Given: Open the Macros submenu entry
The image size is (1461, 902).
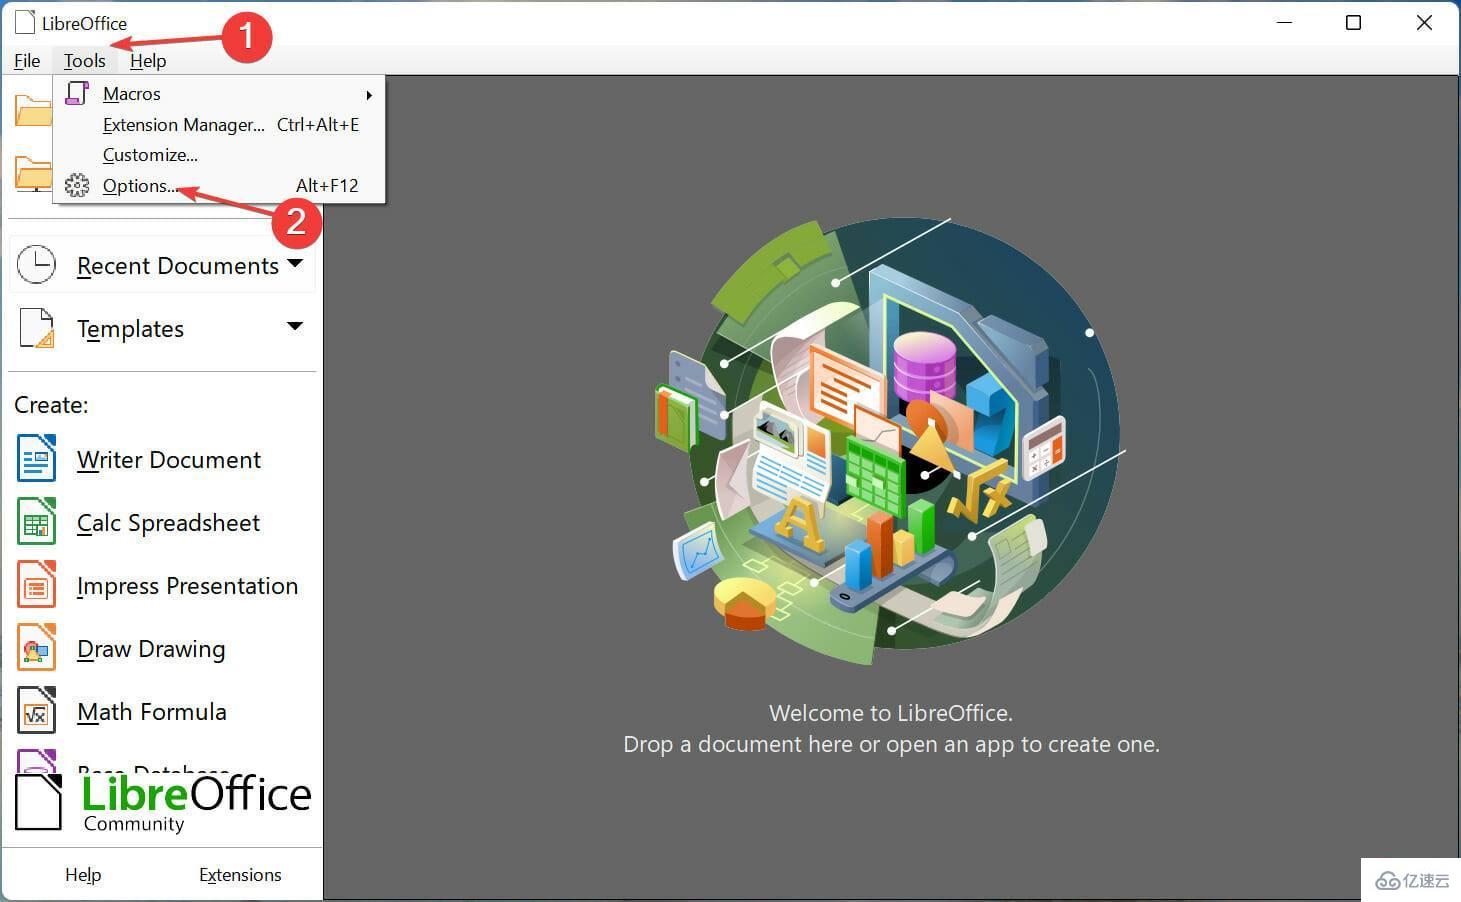Looking at the screenshot, I should (219, 94).
